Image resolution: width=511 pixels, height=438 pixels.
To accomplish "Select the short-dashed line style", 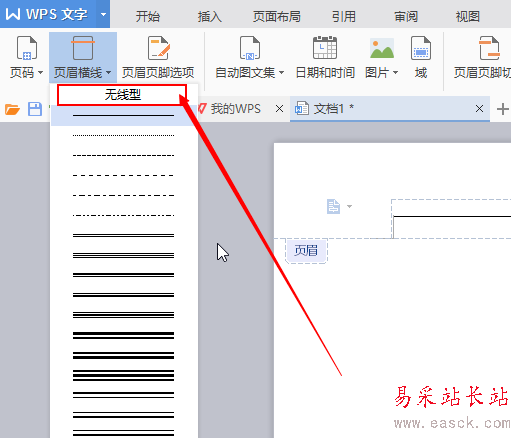I will click(123, 155).
